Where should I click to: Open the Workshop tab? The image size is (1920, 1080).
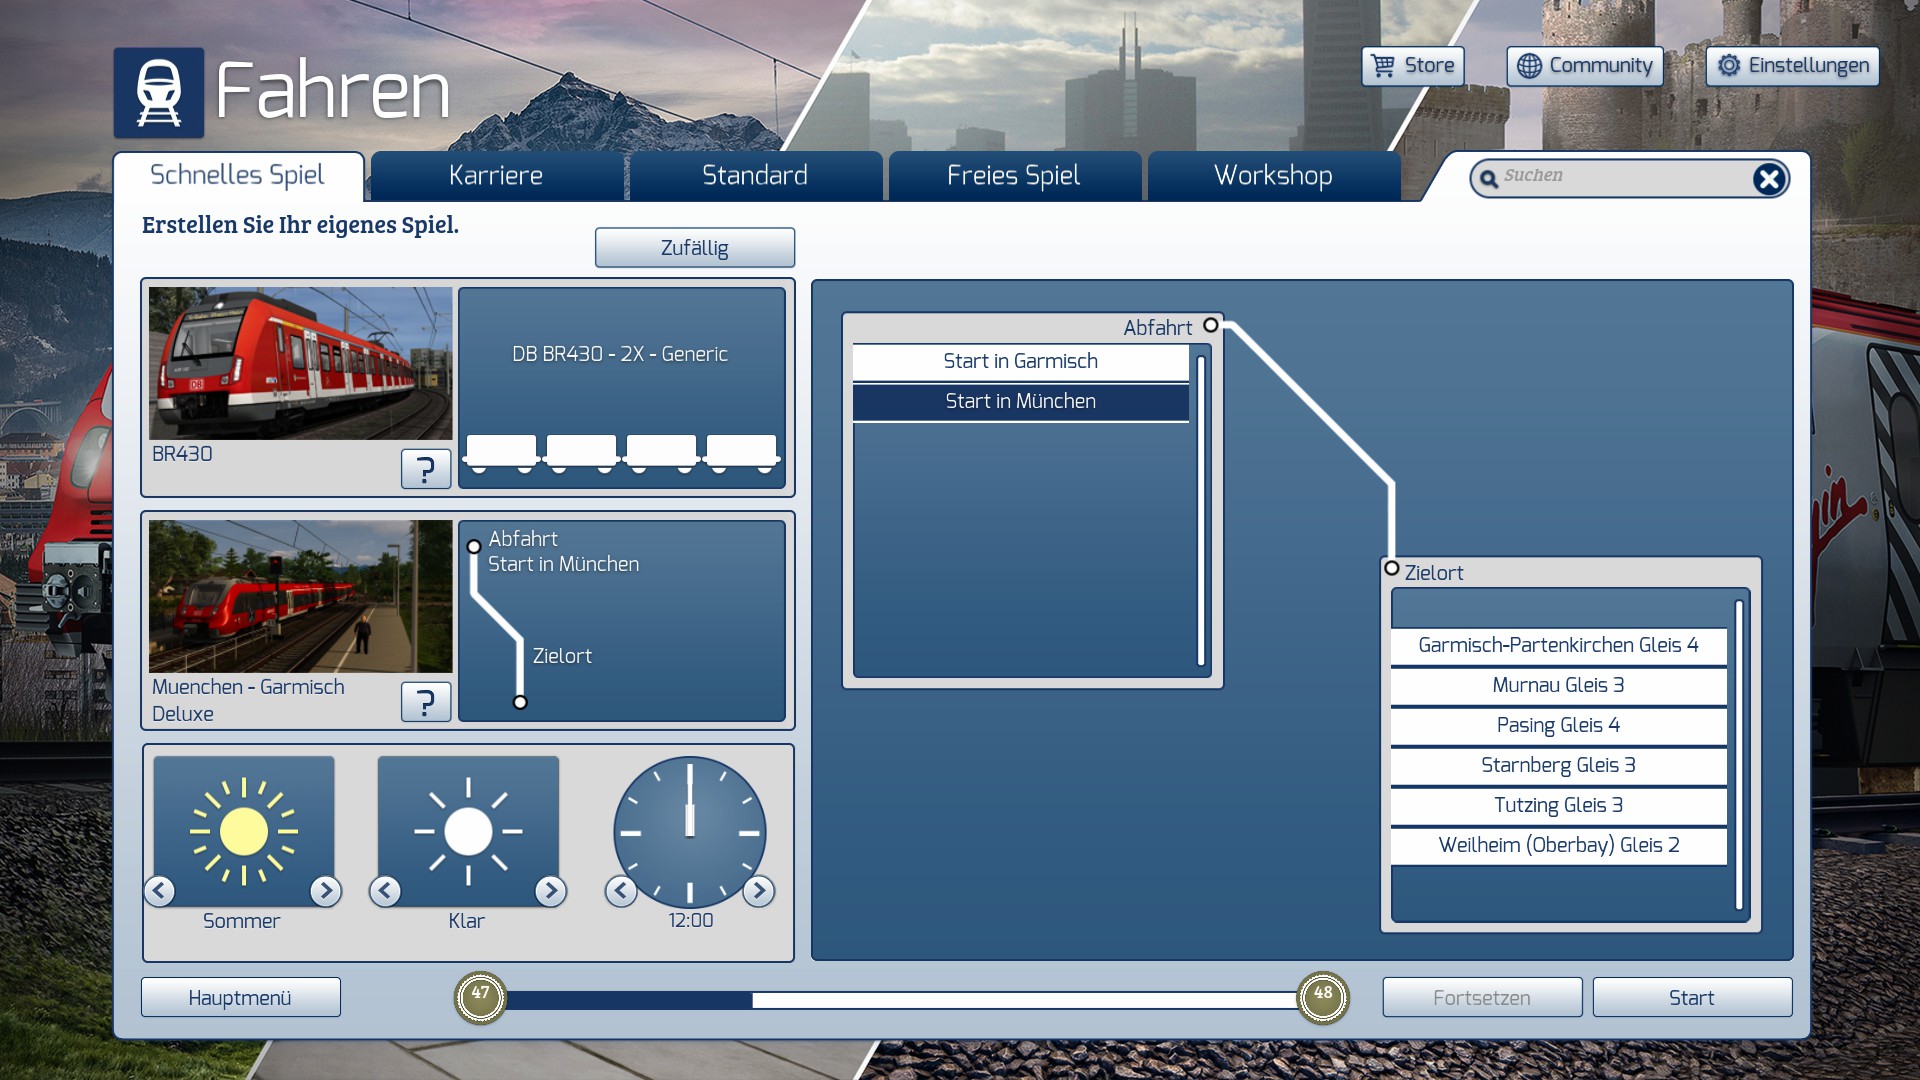tap(1272, 176)
